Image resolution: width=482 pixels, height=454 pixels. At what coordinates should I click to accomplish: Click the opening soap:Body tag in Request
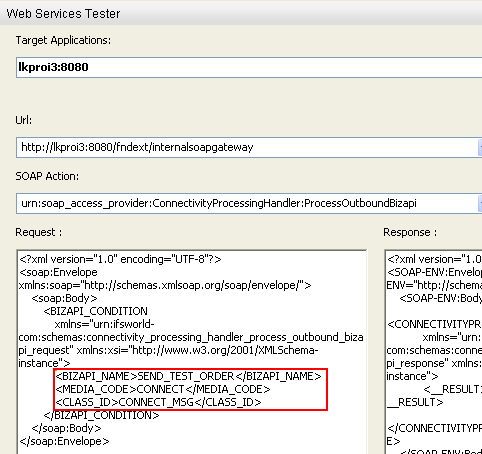coord(64,298)
